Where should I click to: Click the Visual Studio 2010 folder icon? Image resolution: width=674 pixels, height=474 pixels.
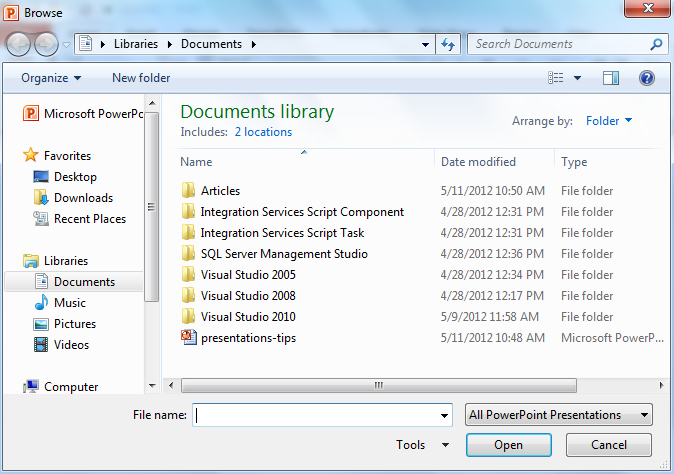pos(188,316)
